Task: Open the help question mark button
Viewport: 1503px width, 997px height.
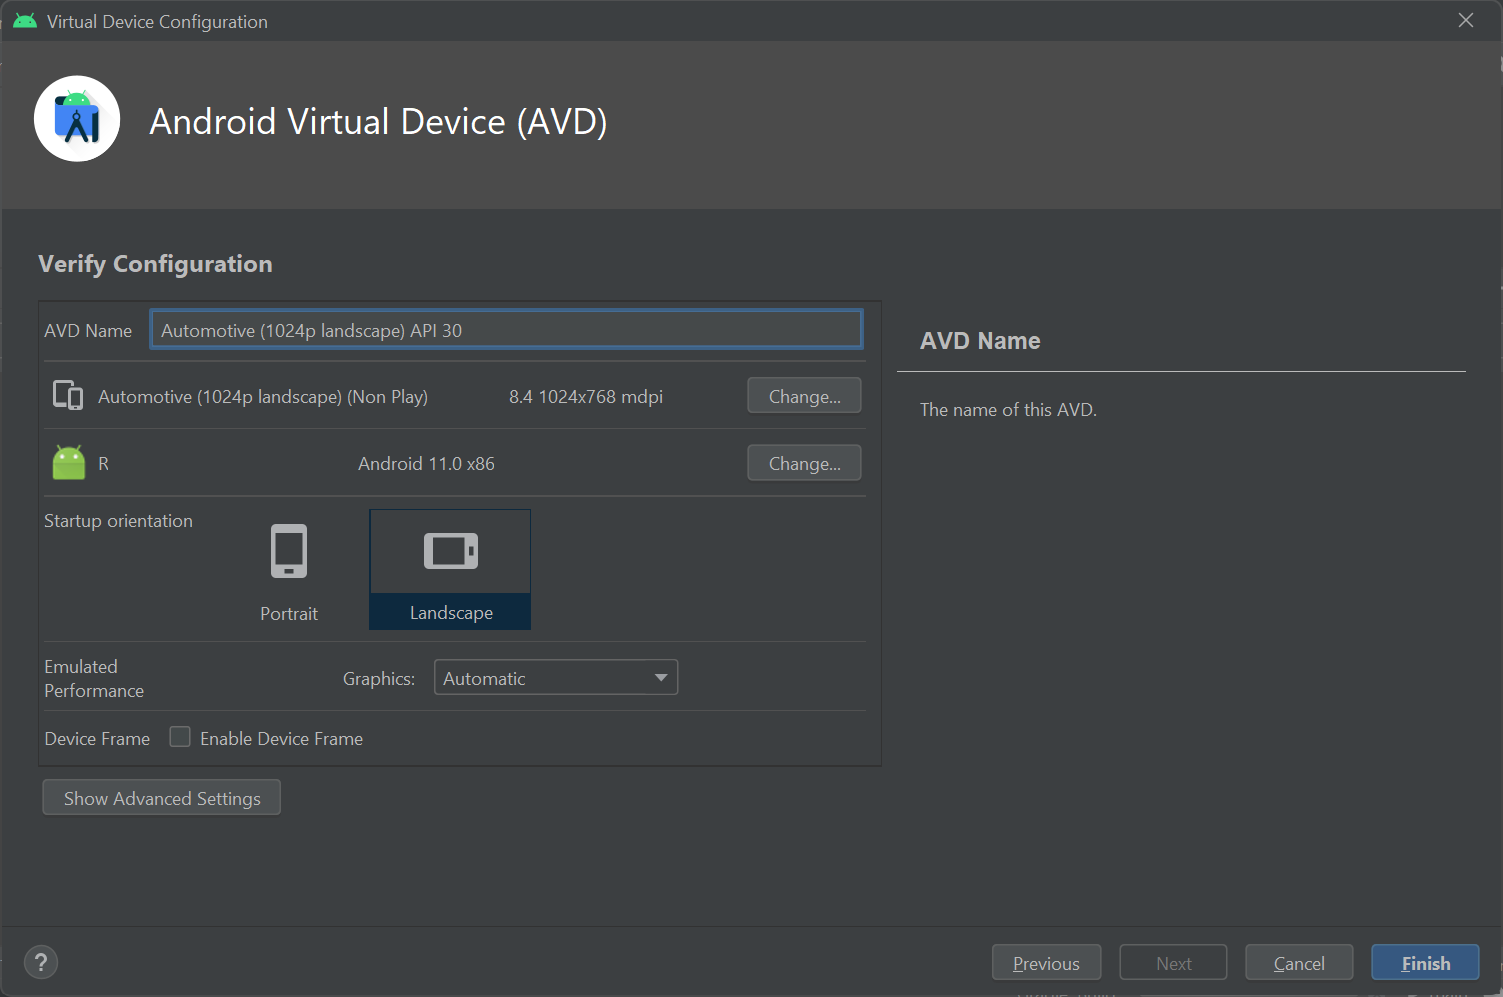Action: tap(41, 962)
